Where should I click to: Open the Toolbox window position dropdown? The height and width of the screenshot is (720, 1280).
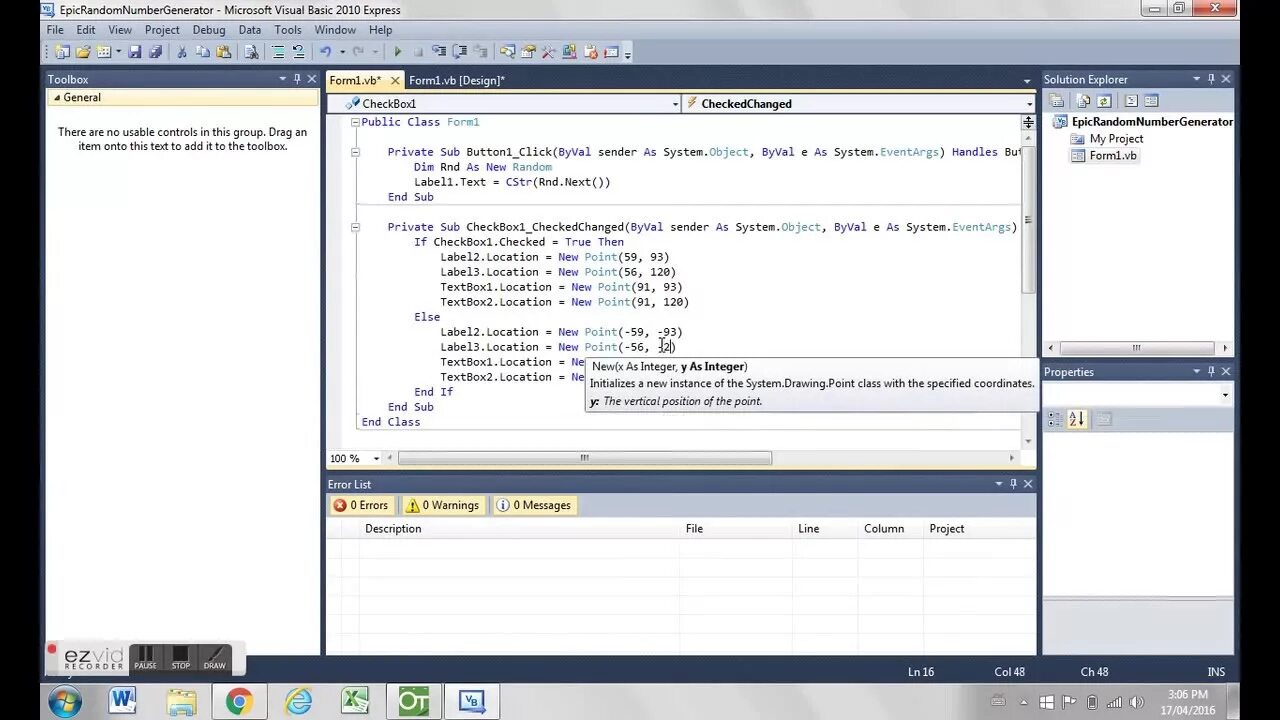point(283,79)
